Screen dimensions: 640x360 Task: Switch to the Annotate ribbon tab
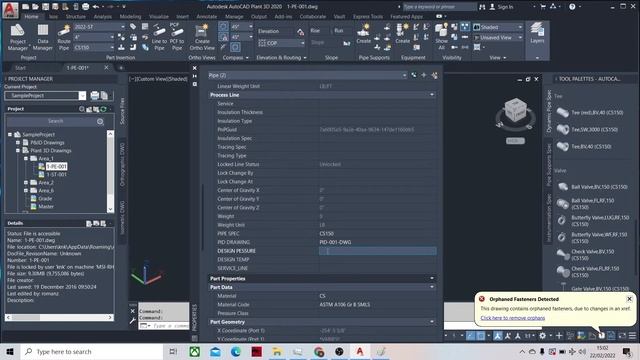click(x=207, y=17)
